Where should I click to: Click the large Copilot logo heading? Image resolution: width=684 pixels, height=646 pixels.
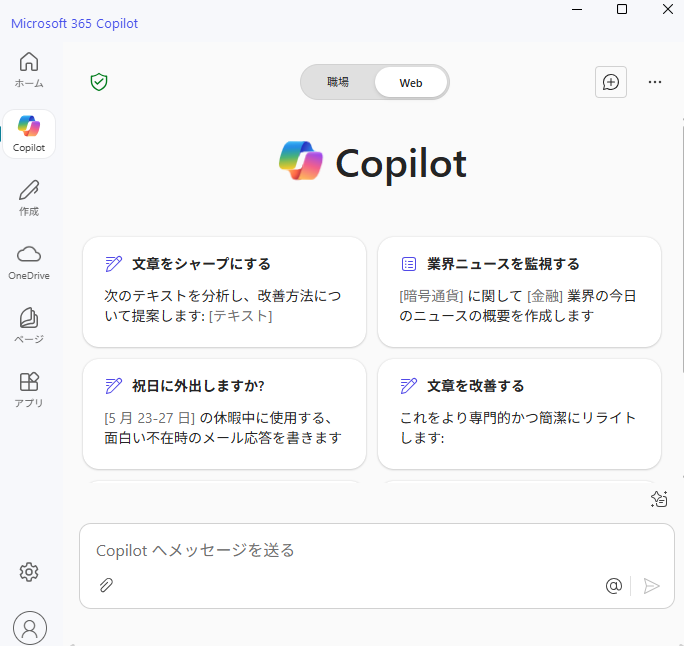point(373,162)
